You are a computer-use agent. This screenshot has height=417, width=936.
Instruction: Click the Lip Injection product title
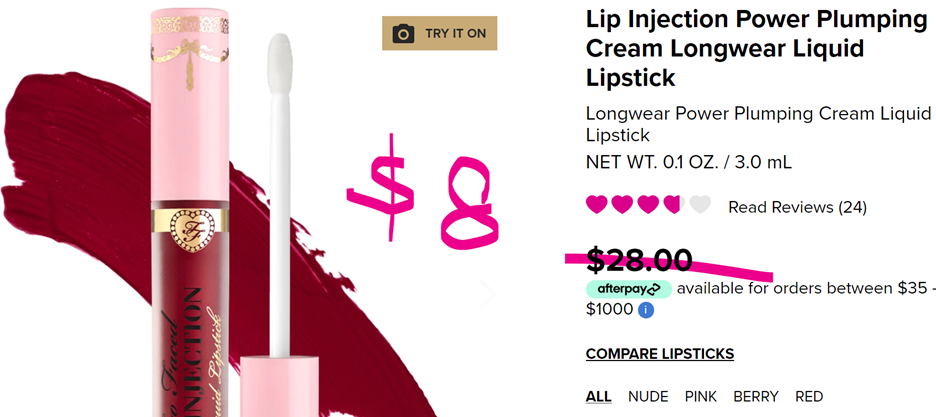click(x=756, y=48)
